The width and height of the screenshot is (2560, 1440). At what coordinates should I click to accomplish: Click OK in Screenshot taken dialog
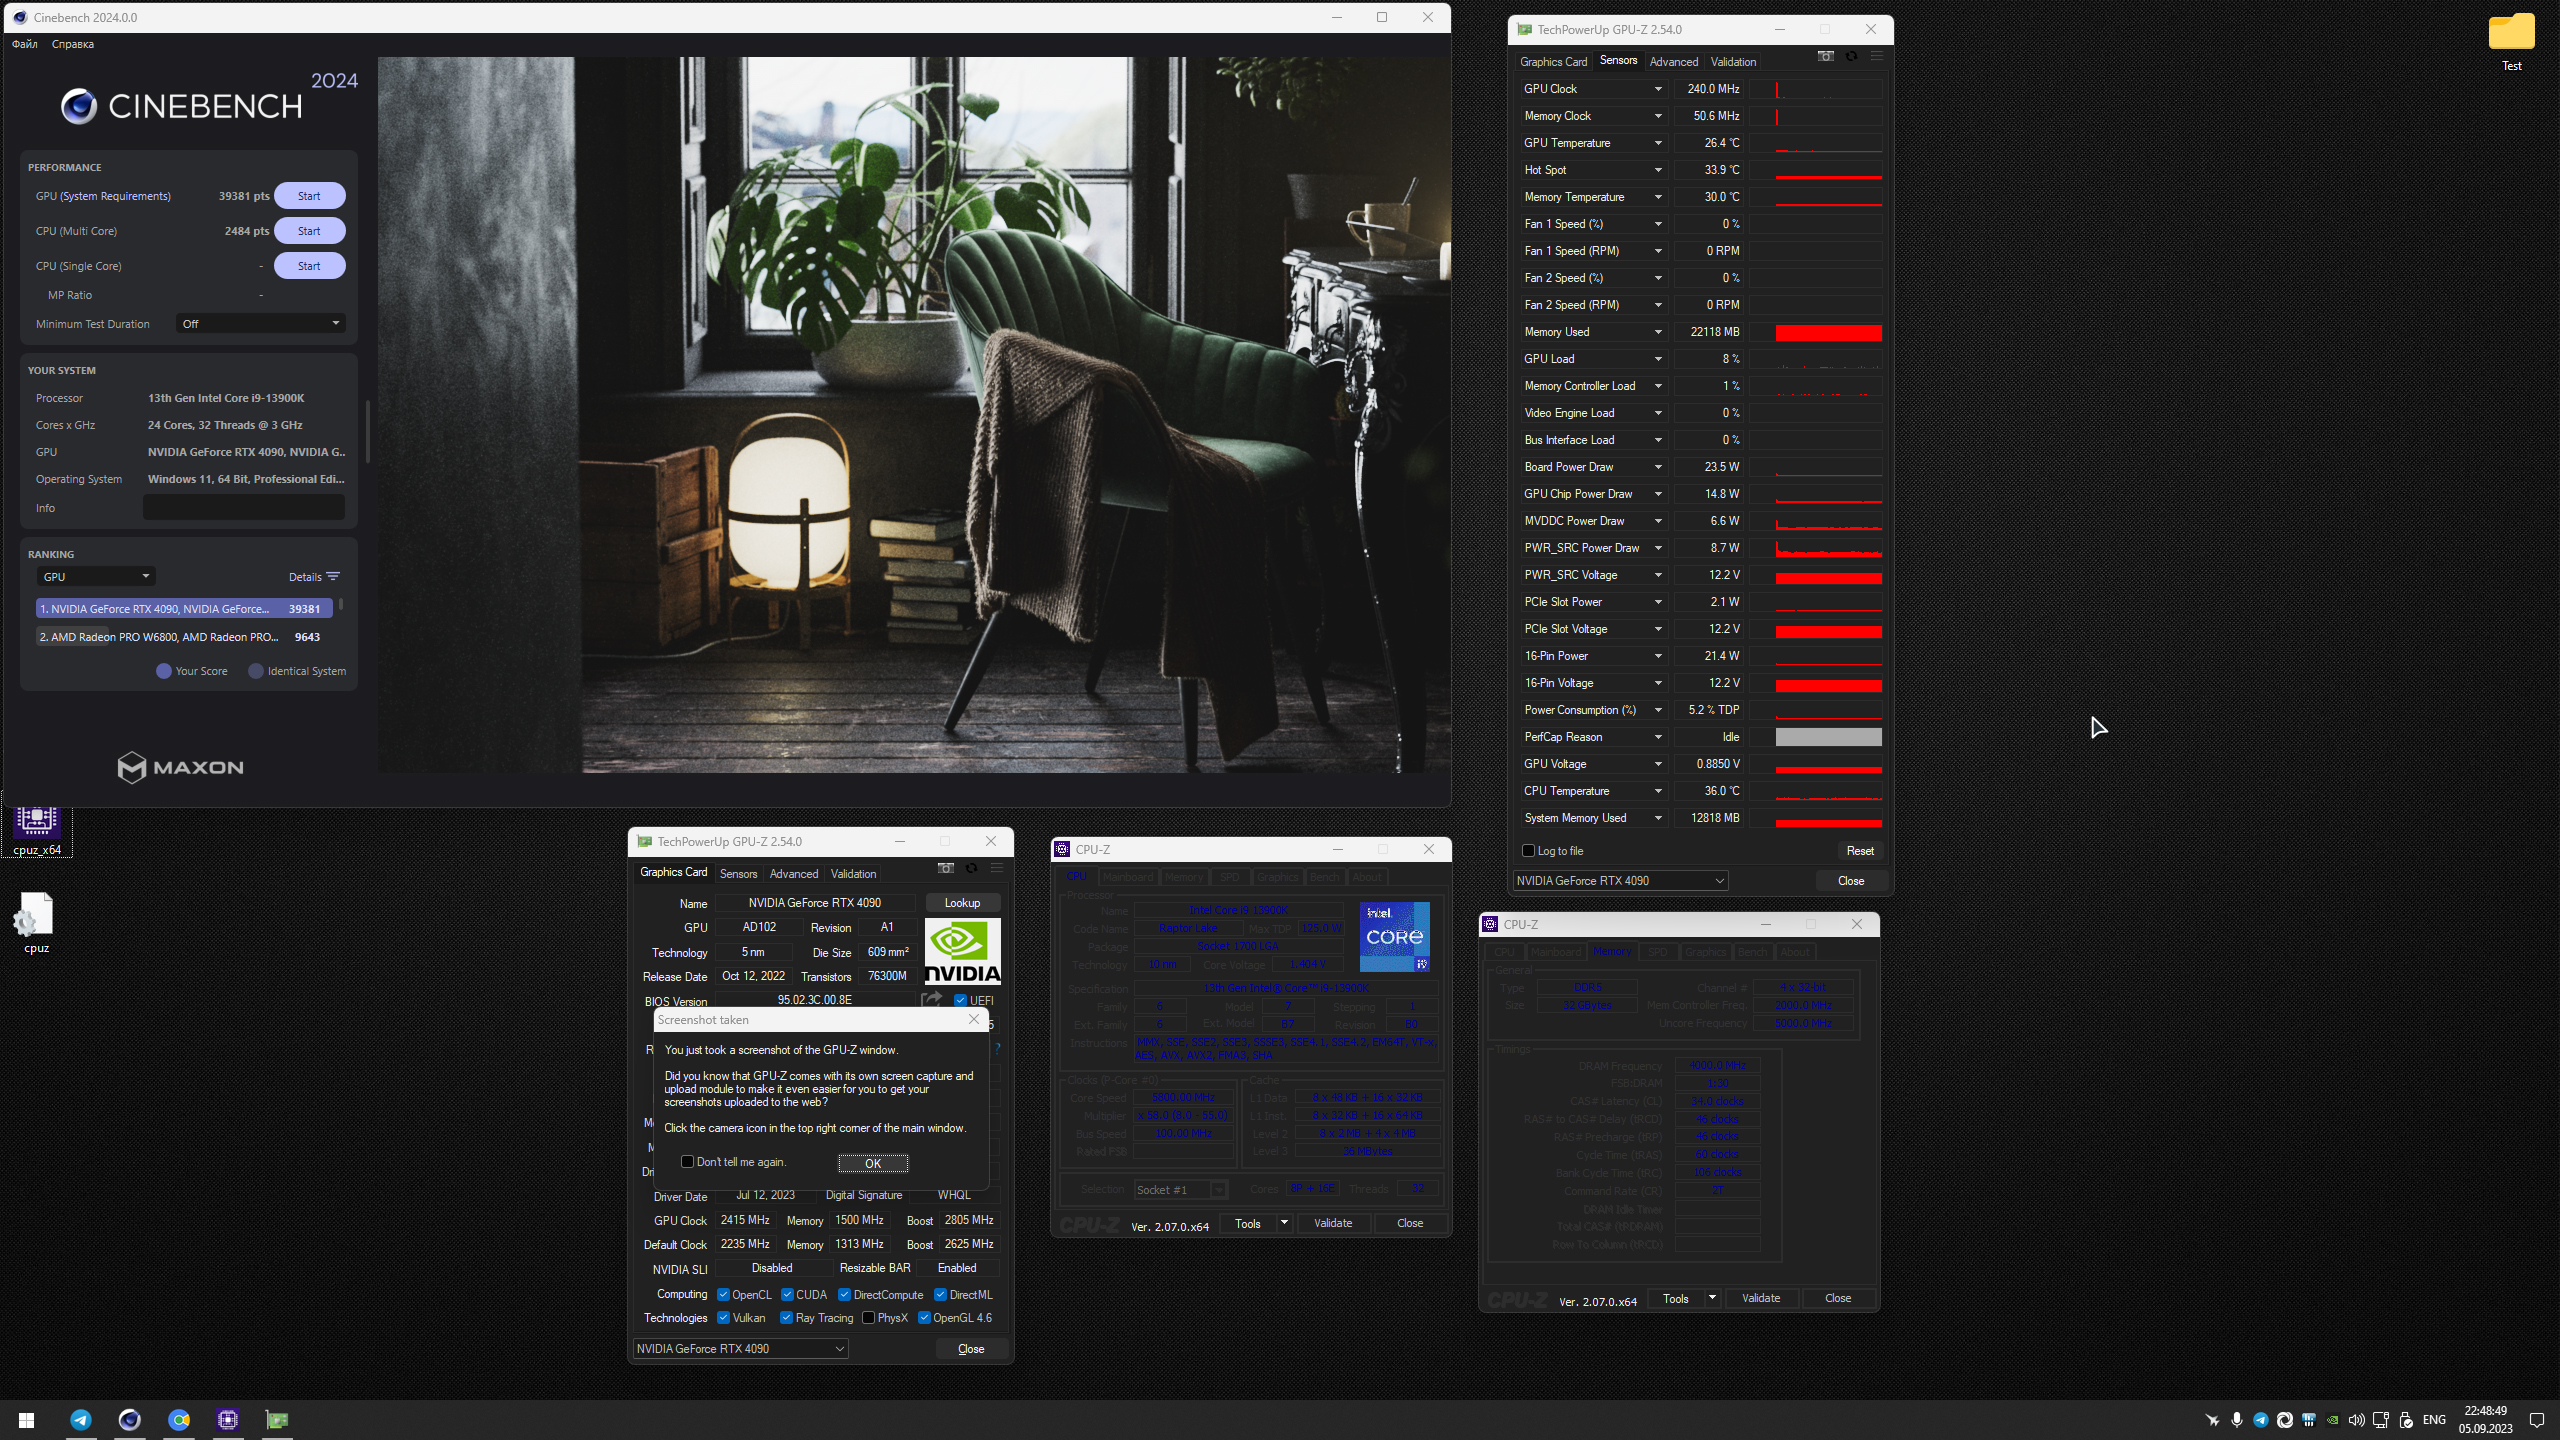(x=872, y=1163)
